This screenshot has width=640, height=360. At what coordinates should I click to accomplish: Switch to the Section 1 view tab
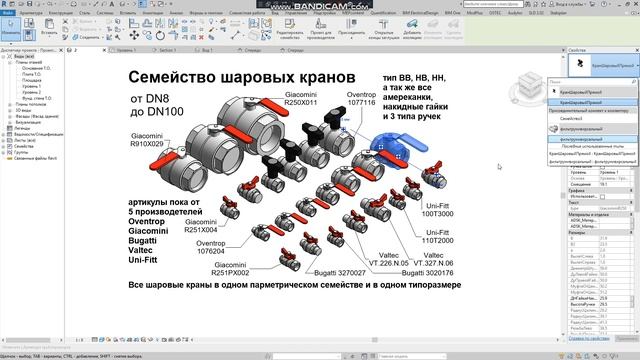tap(167, 50)
